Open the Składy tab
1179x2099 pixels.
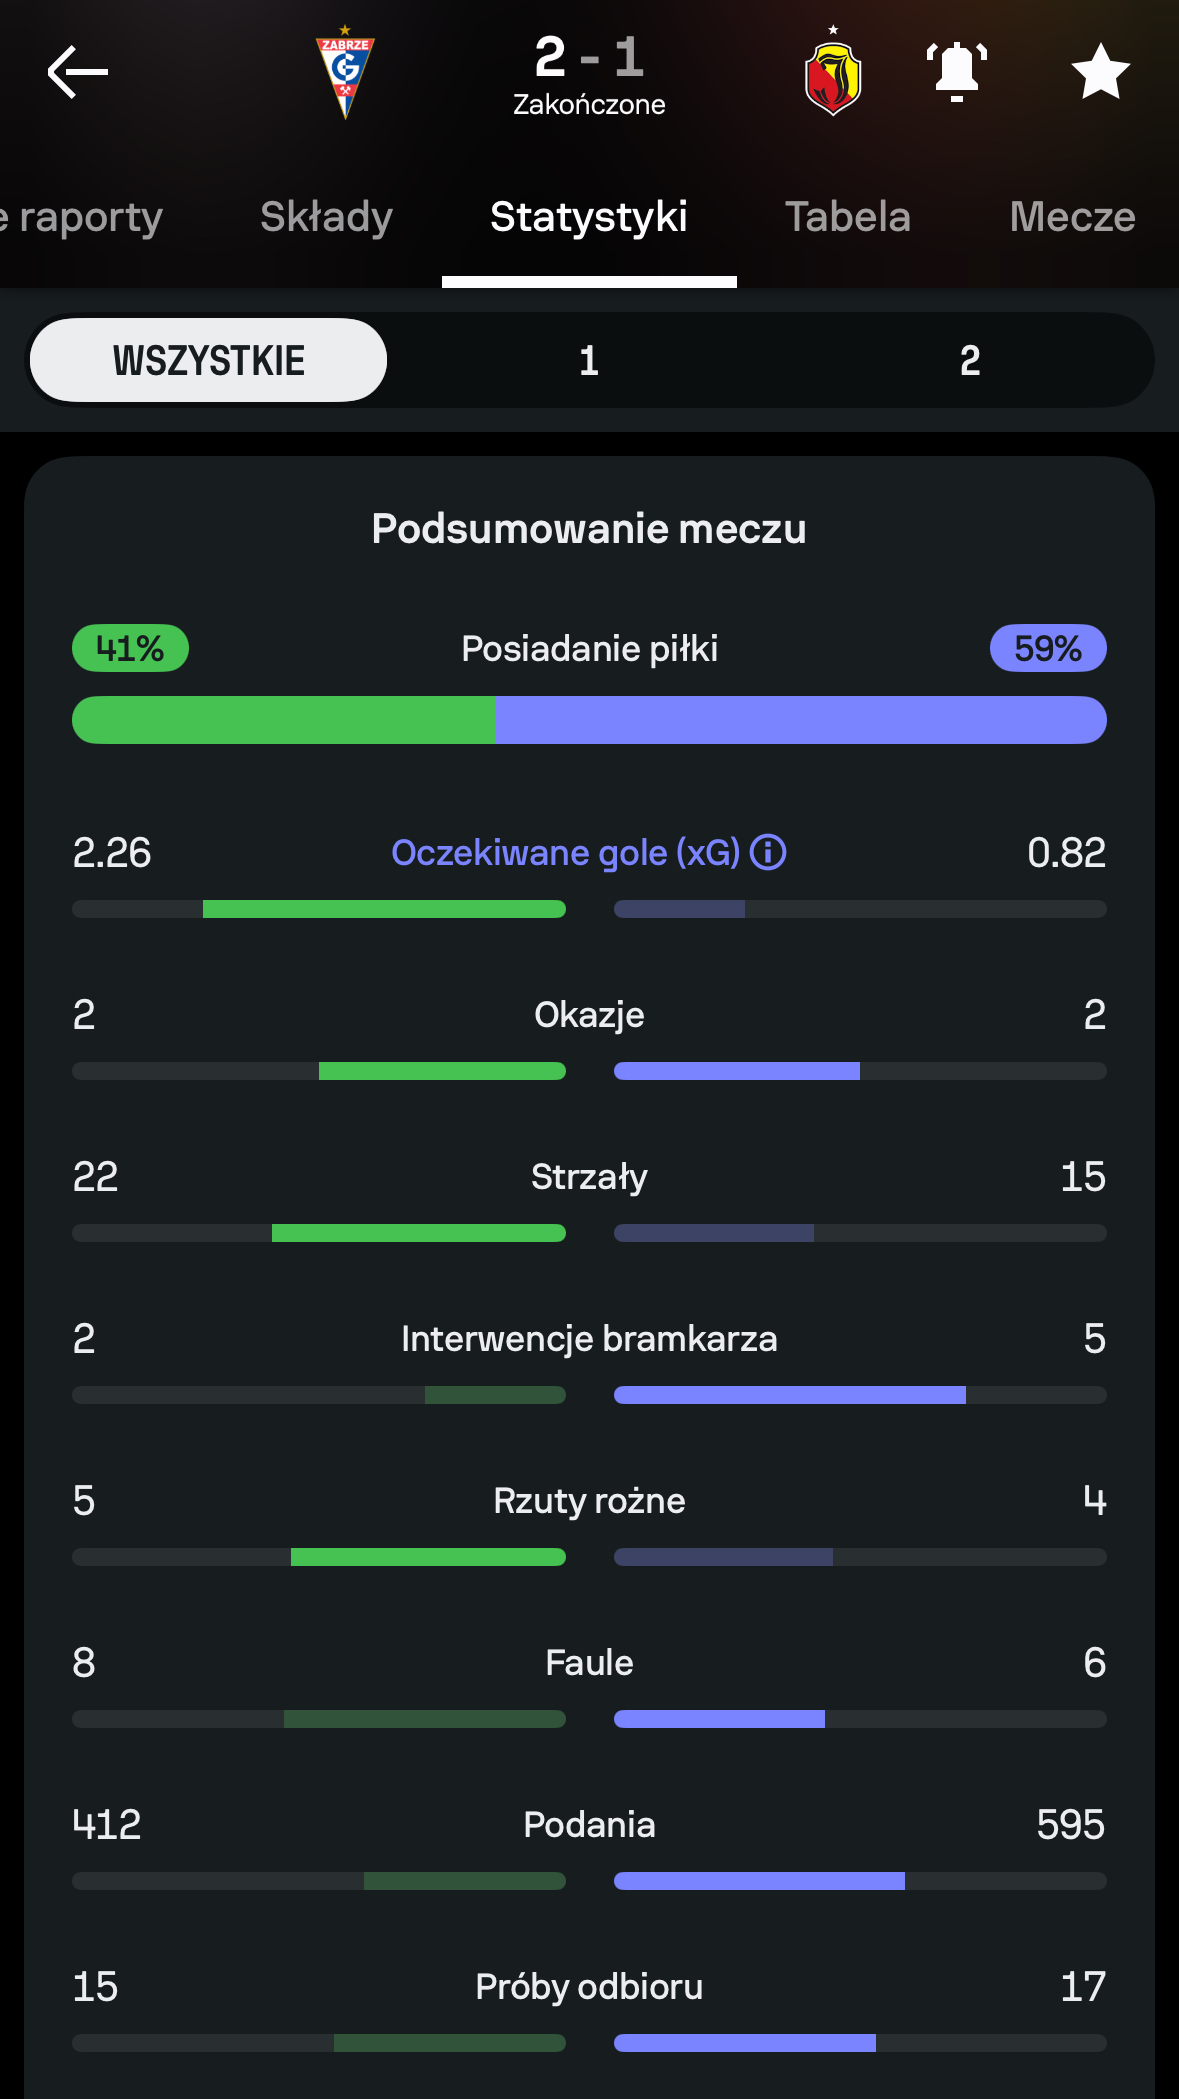click(x=326, y=217)
